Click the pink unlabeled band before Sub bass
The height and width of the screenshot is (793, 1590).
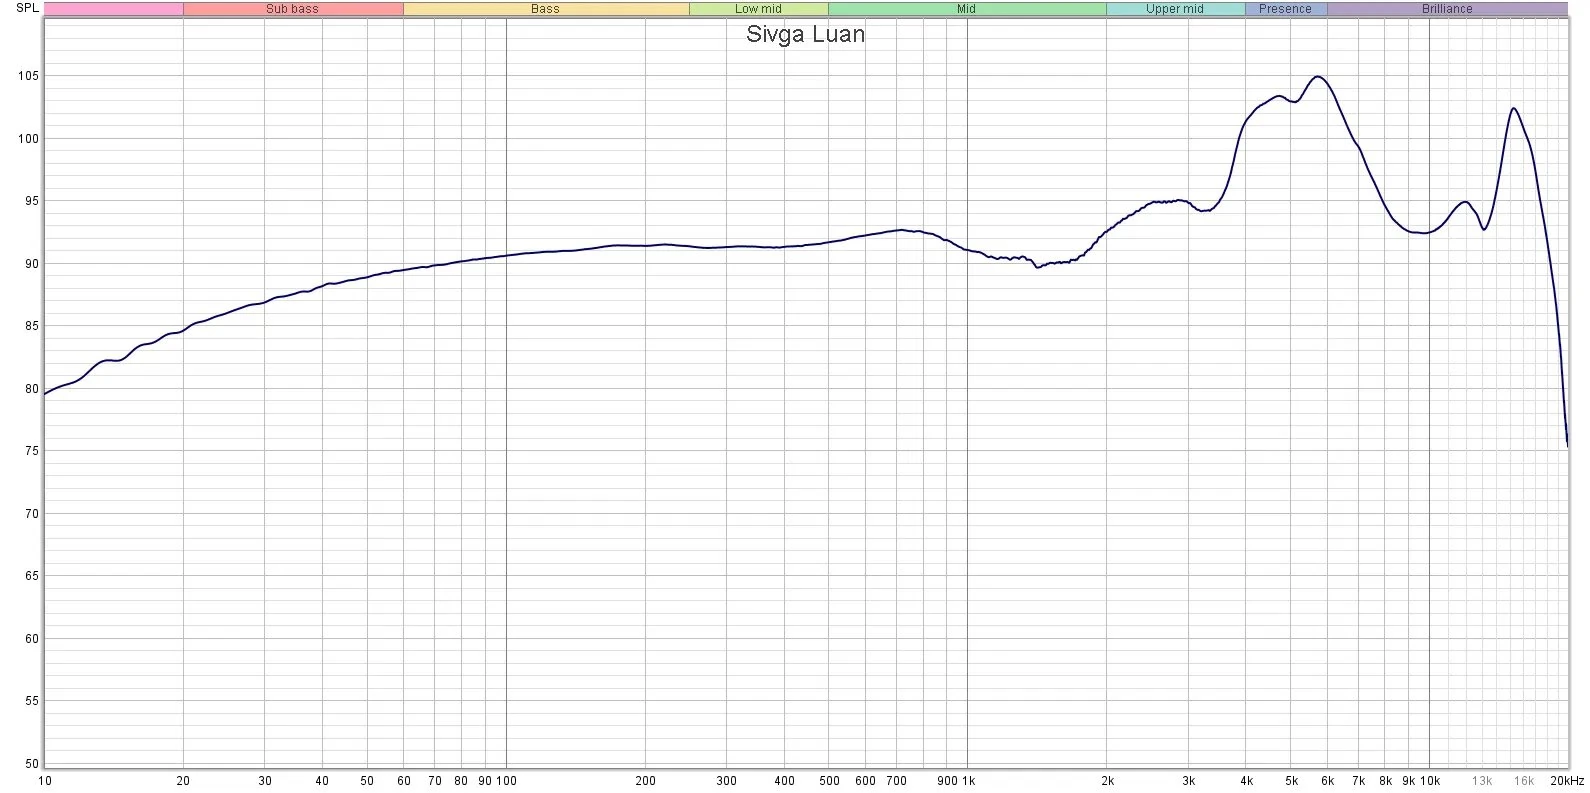pyautogui.click(x=114, y=9)
